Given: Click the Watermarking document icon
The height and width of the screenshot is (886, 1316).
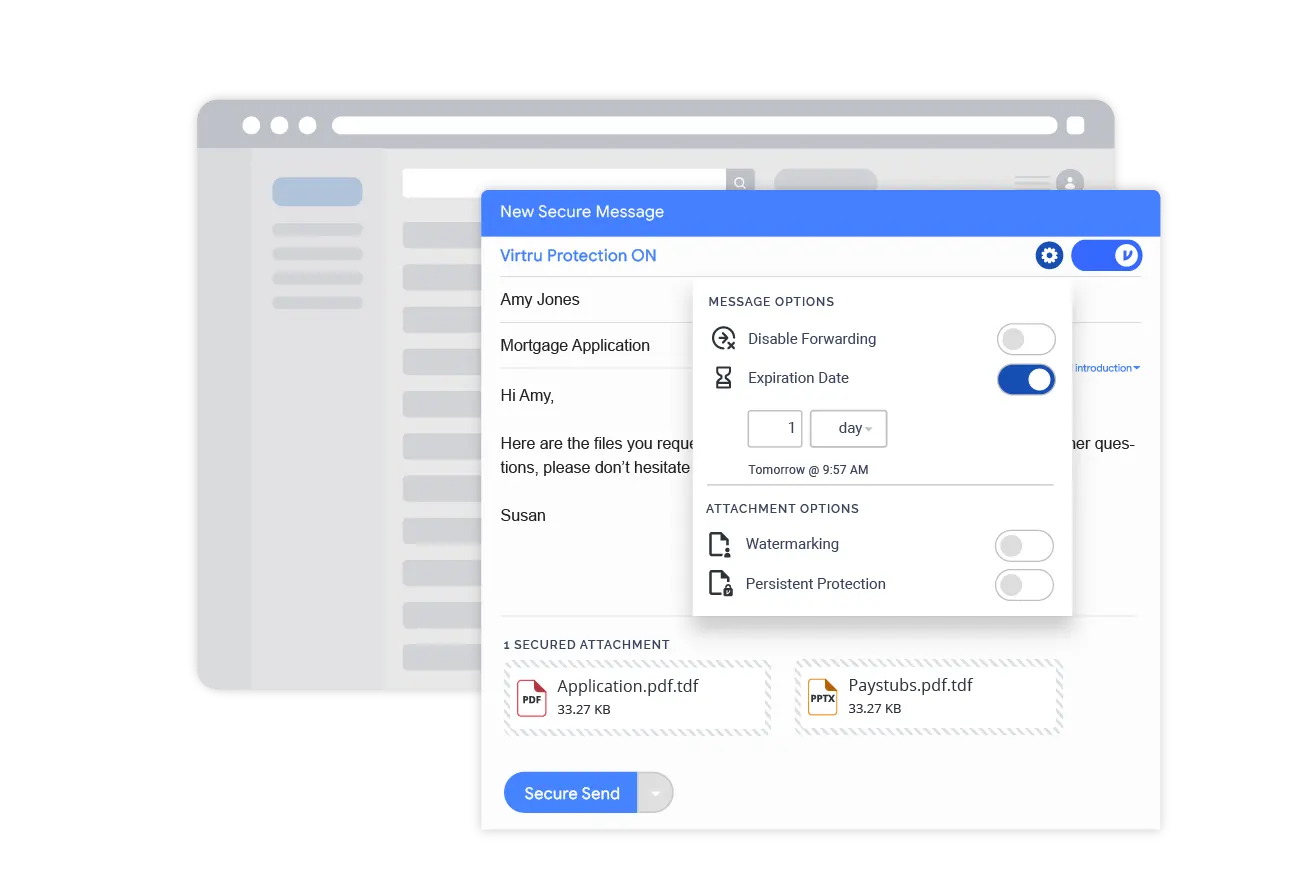Looking at the screenshot, I should [720, 545].
